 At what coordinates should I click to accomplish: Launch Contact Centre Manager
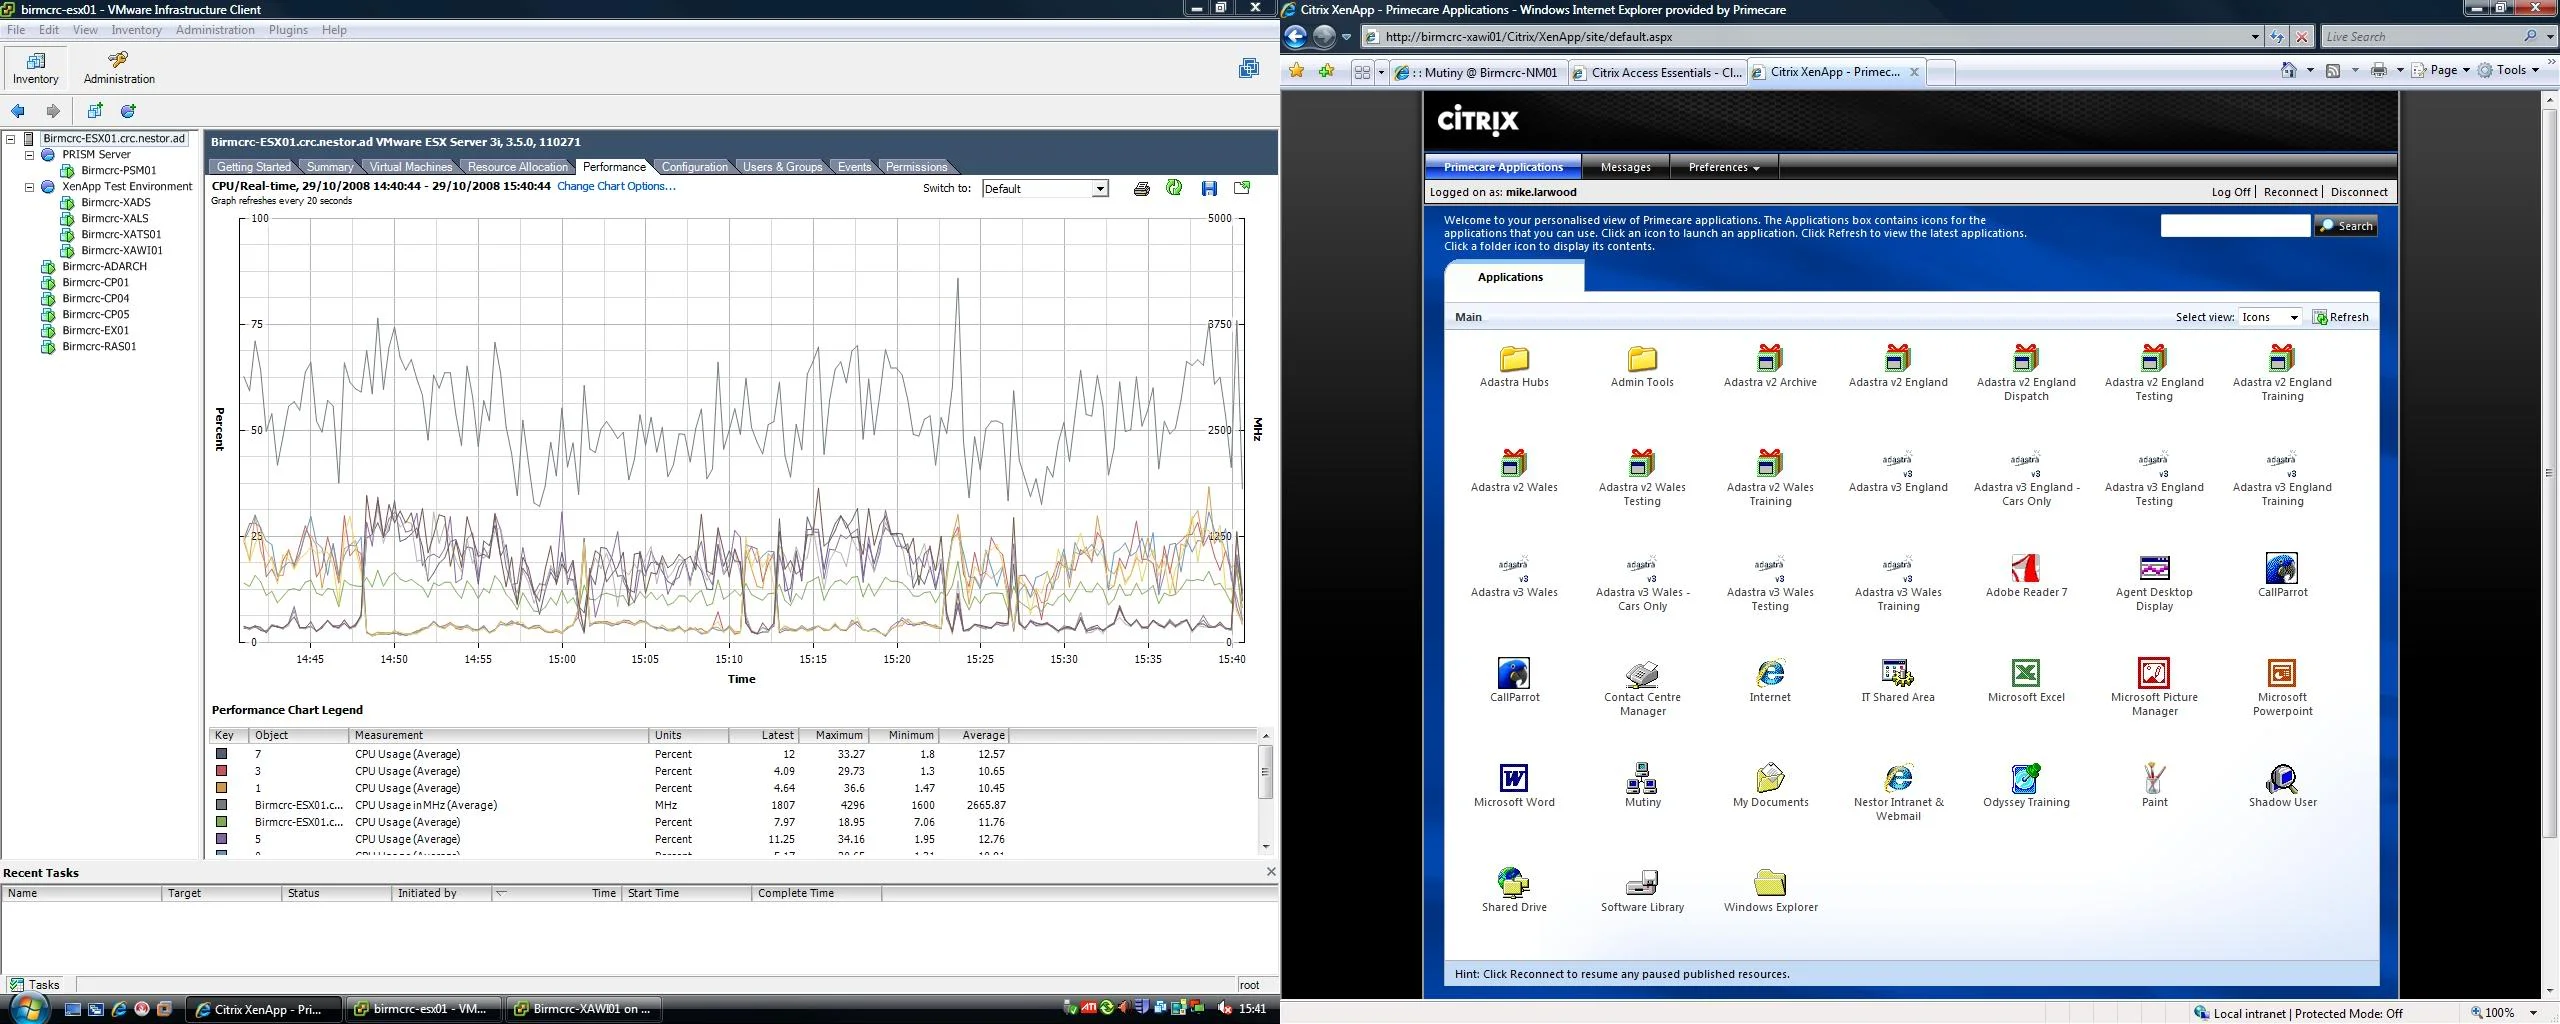(1642, 688)
